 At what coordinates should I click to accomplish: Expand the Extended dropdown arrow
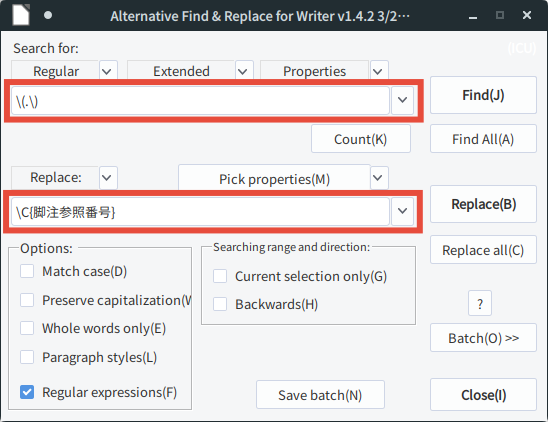pos(243,71)
